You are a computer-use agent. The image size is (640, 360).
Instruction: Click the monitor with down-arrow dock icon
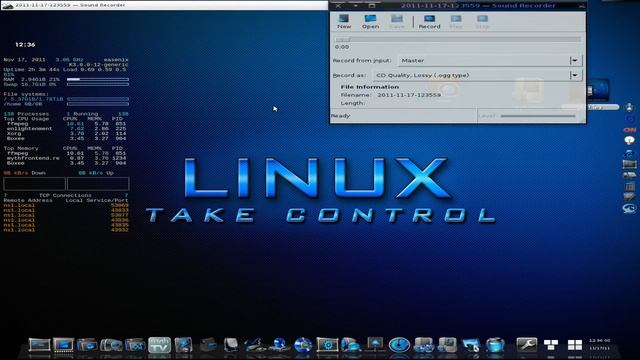pyautogui.click(x=375, y=344)
